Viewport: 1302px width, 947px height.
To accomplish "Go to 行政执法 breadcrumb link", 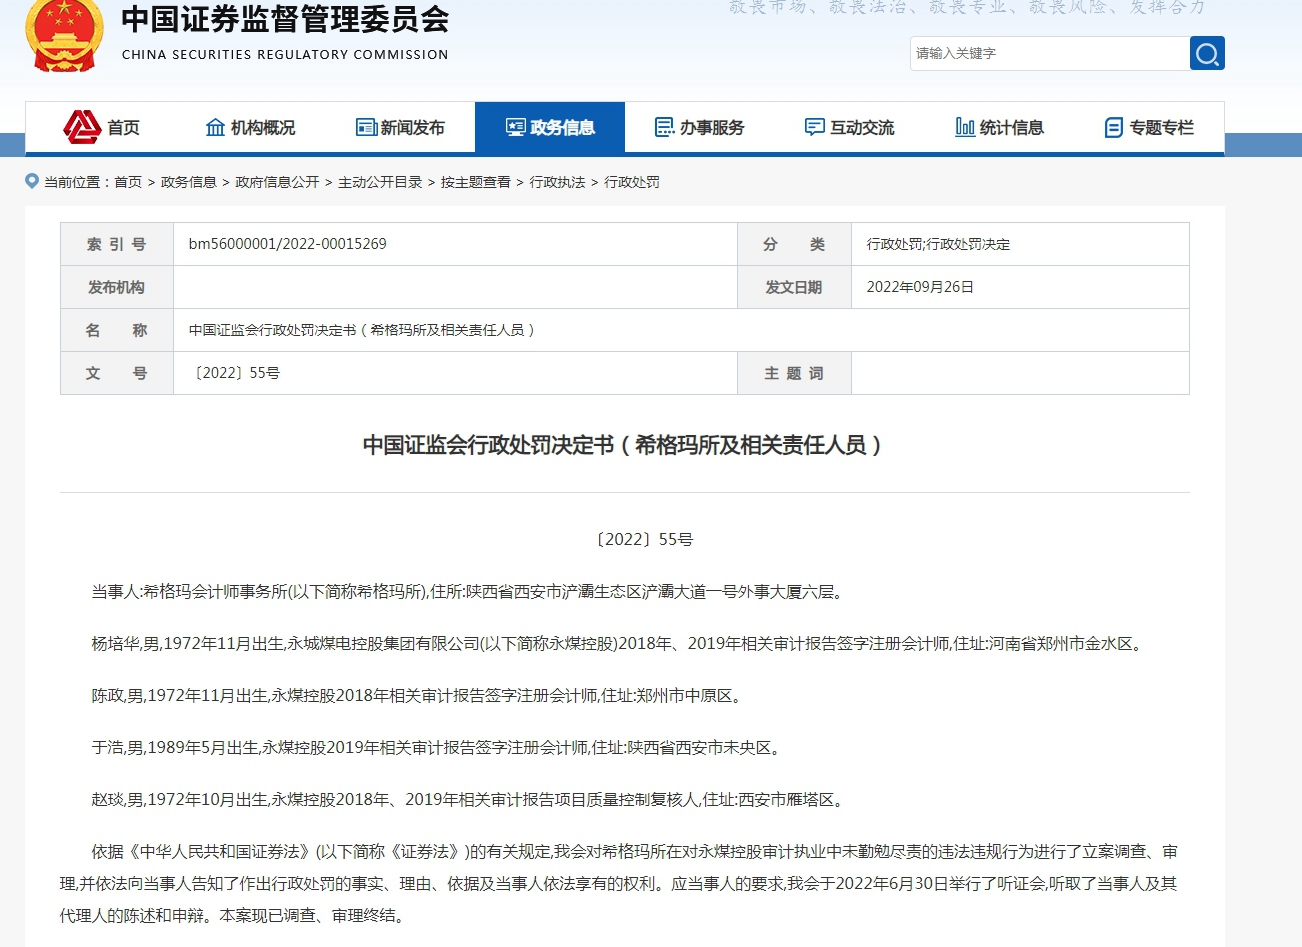I will pos(557,182).
